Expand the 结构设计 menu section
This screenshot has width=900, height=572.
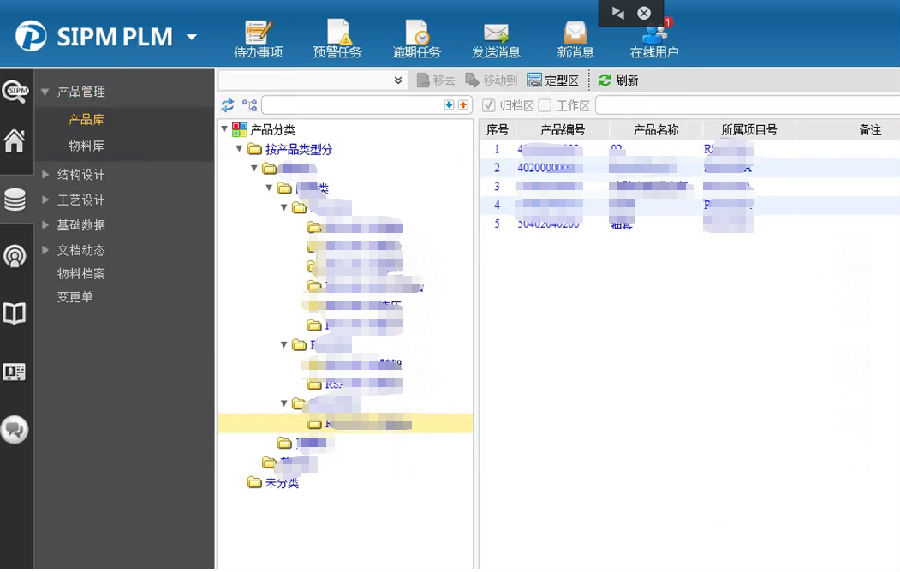tap(80, 175)
